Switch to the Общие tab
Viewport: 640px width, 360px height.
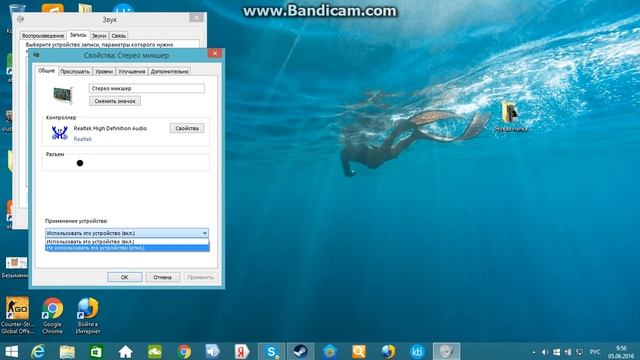point(46,71)
